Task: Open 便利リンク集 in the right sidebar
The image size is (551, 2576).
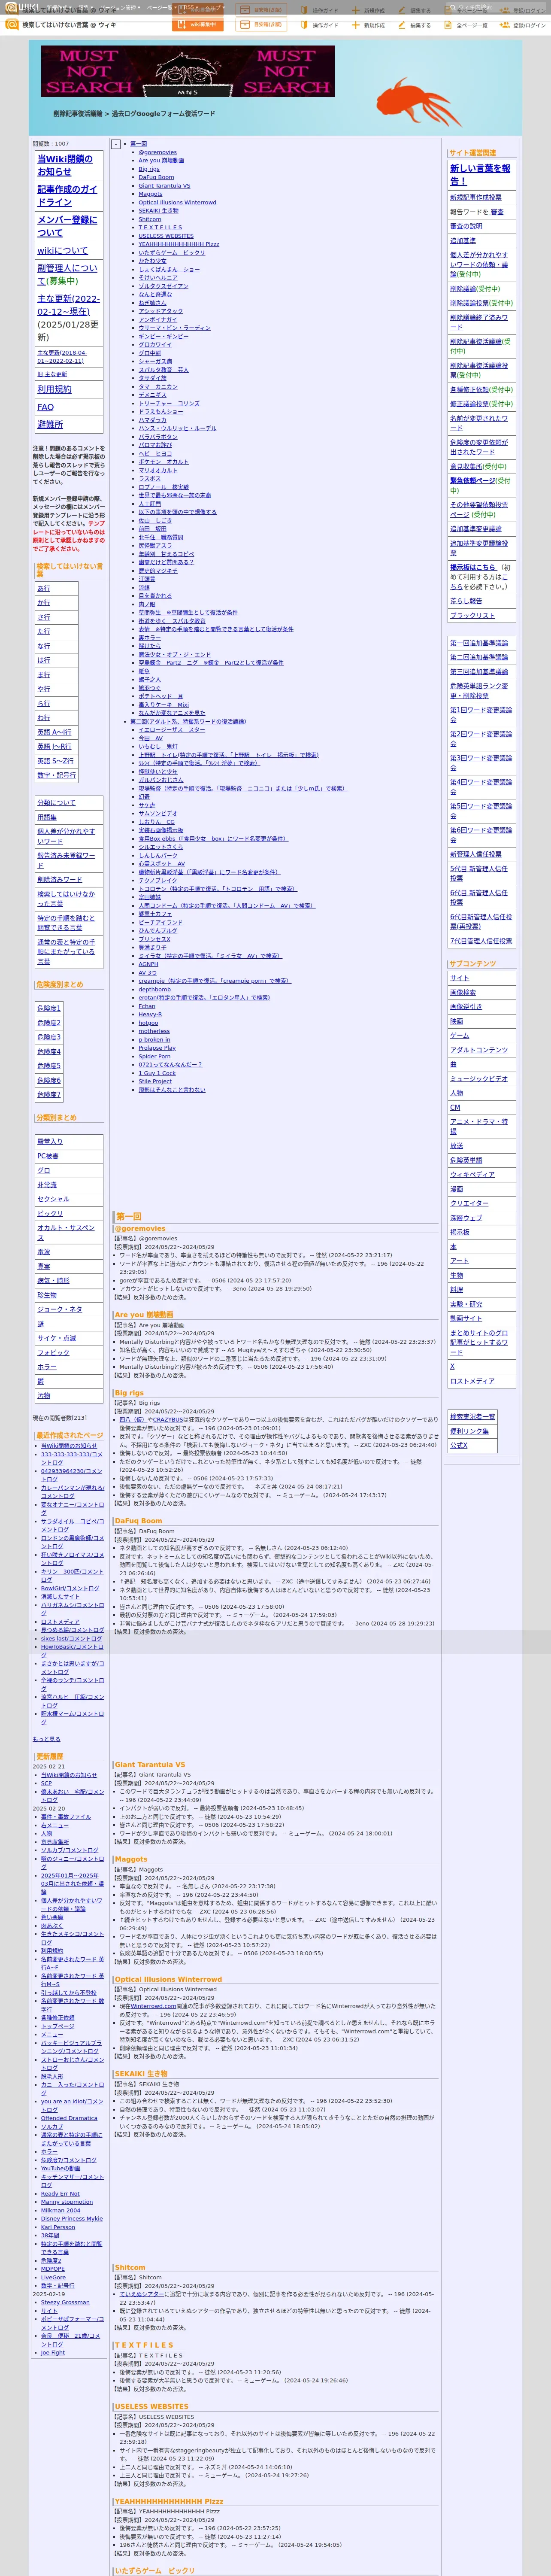Action: pyautogui.click(x=469, y=1431)
